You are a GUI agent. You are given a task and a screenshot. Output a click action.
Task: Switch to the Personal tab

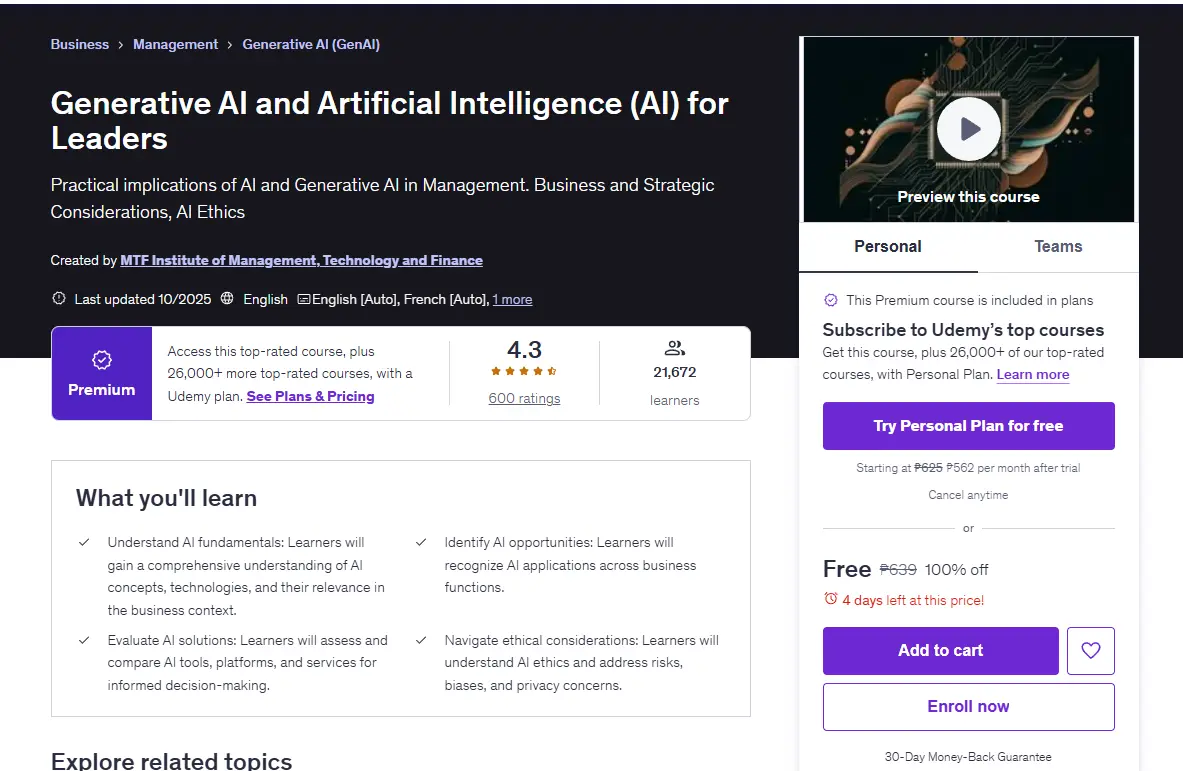(888, 247)
